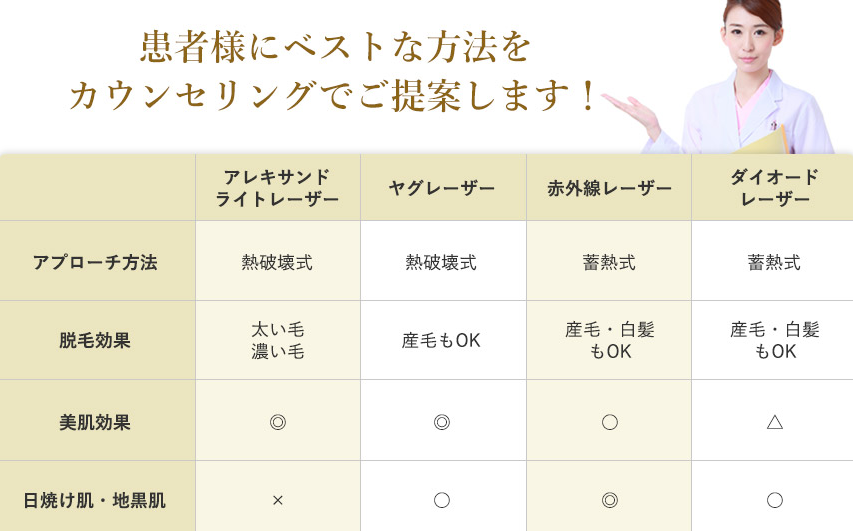The height and width of the screenshot is (531, 853).
Task: Click the circle in 赤外線レーザー 美肌効果 cell
Action: coord(609,422)
